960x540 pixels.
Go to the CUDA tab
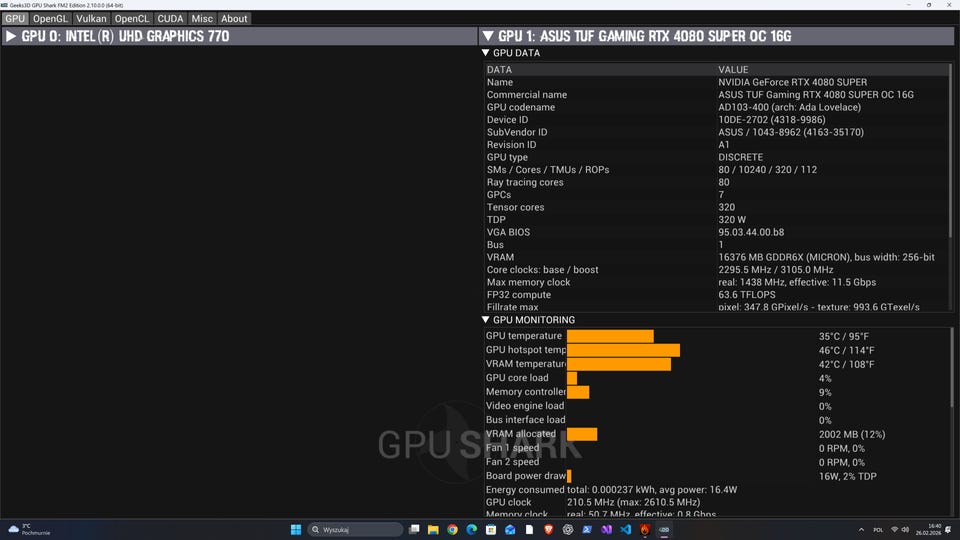tap(170, 18)
